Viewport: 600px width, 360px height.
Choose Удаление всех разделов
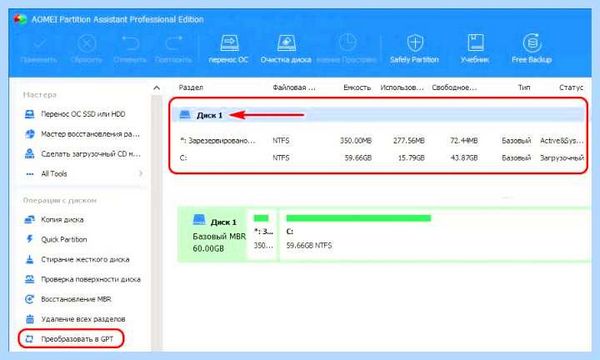point(75,319)
